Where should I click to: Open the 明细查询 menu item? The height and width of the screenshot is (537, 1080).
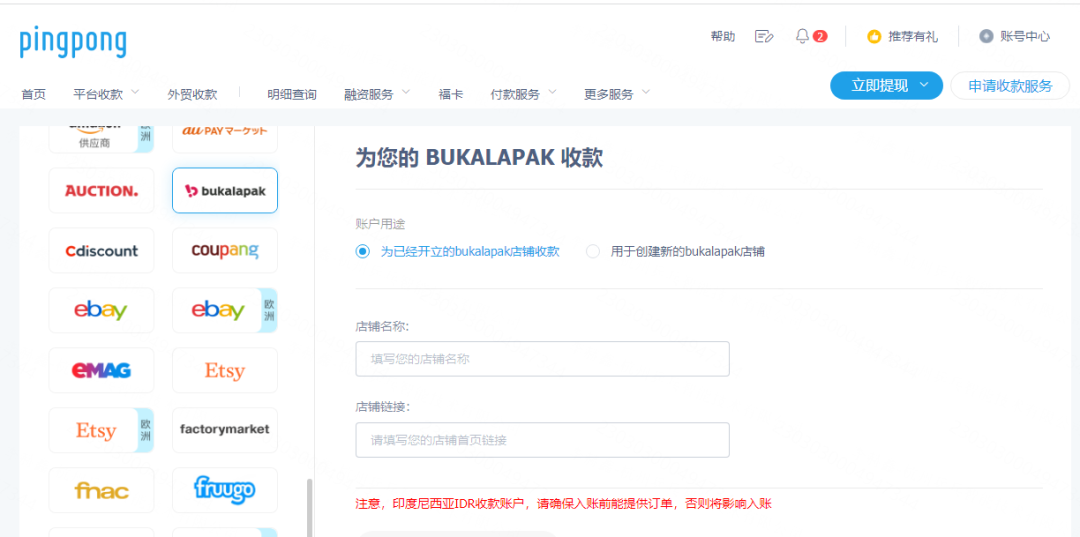[x=292, y=94]
